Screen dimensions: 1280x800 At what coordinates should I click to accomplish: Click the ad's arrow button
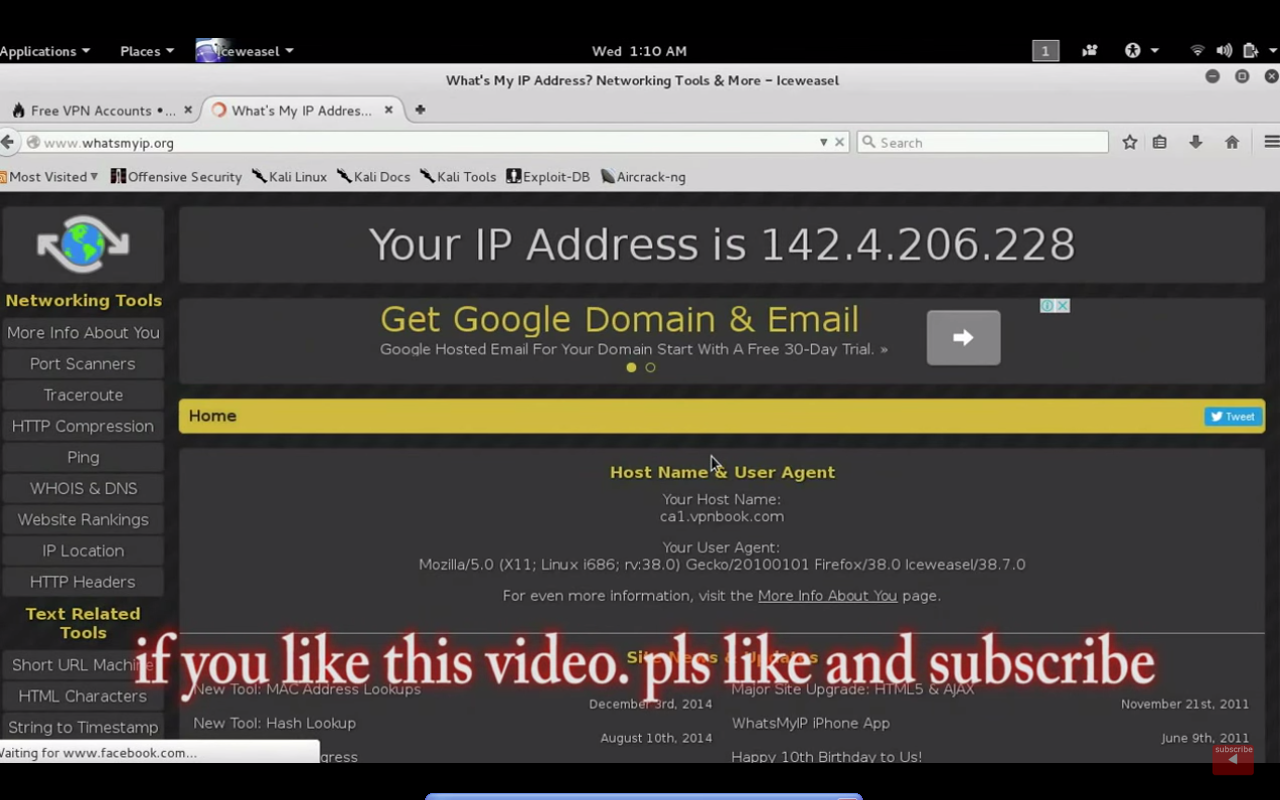click(x=963, y=338)
